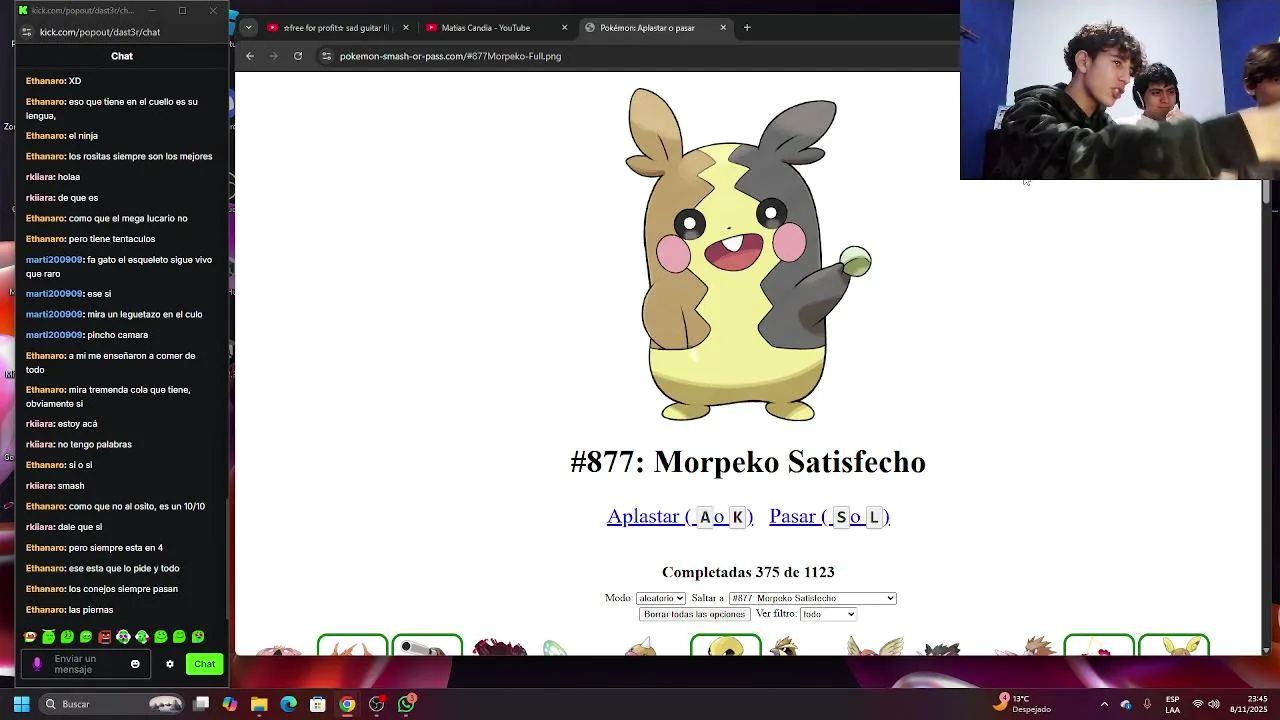This screenshot has width=1280, height=720.
Task: Open Copilot from the taskbar
Action: coord(230,704)
